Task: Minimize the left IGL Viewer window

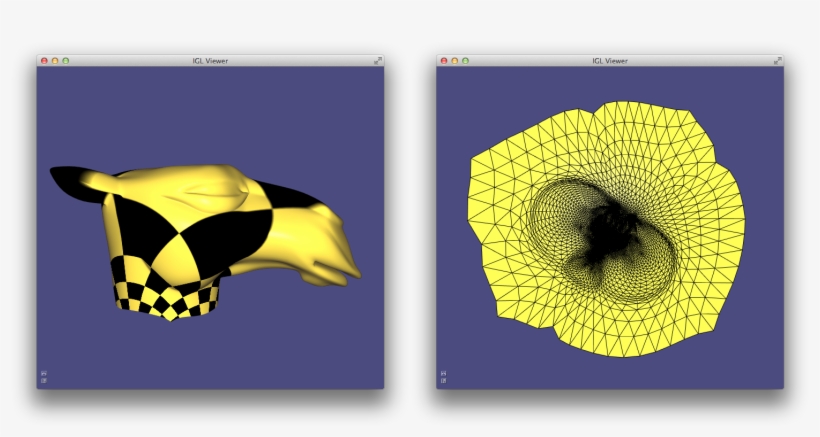Action: pyautogui.click(x=55, y=61)
